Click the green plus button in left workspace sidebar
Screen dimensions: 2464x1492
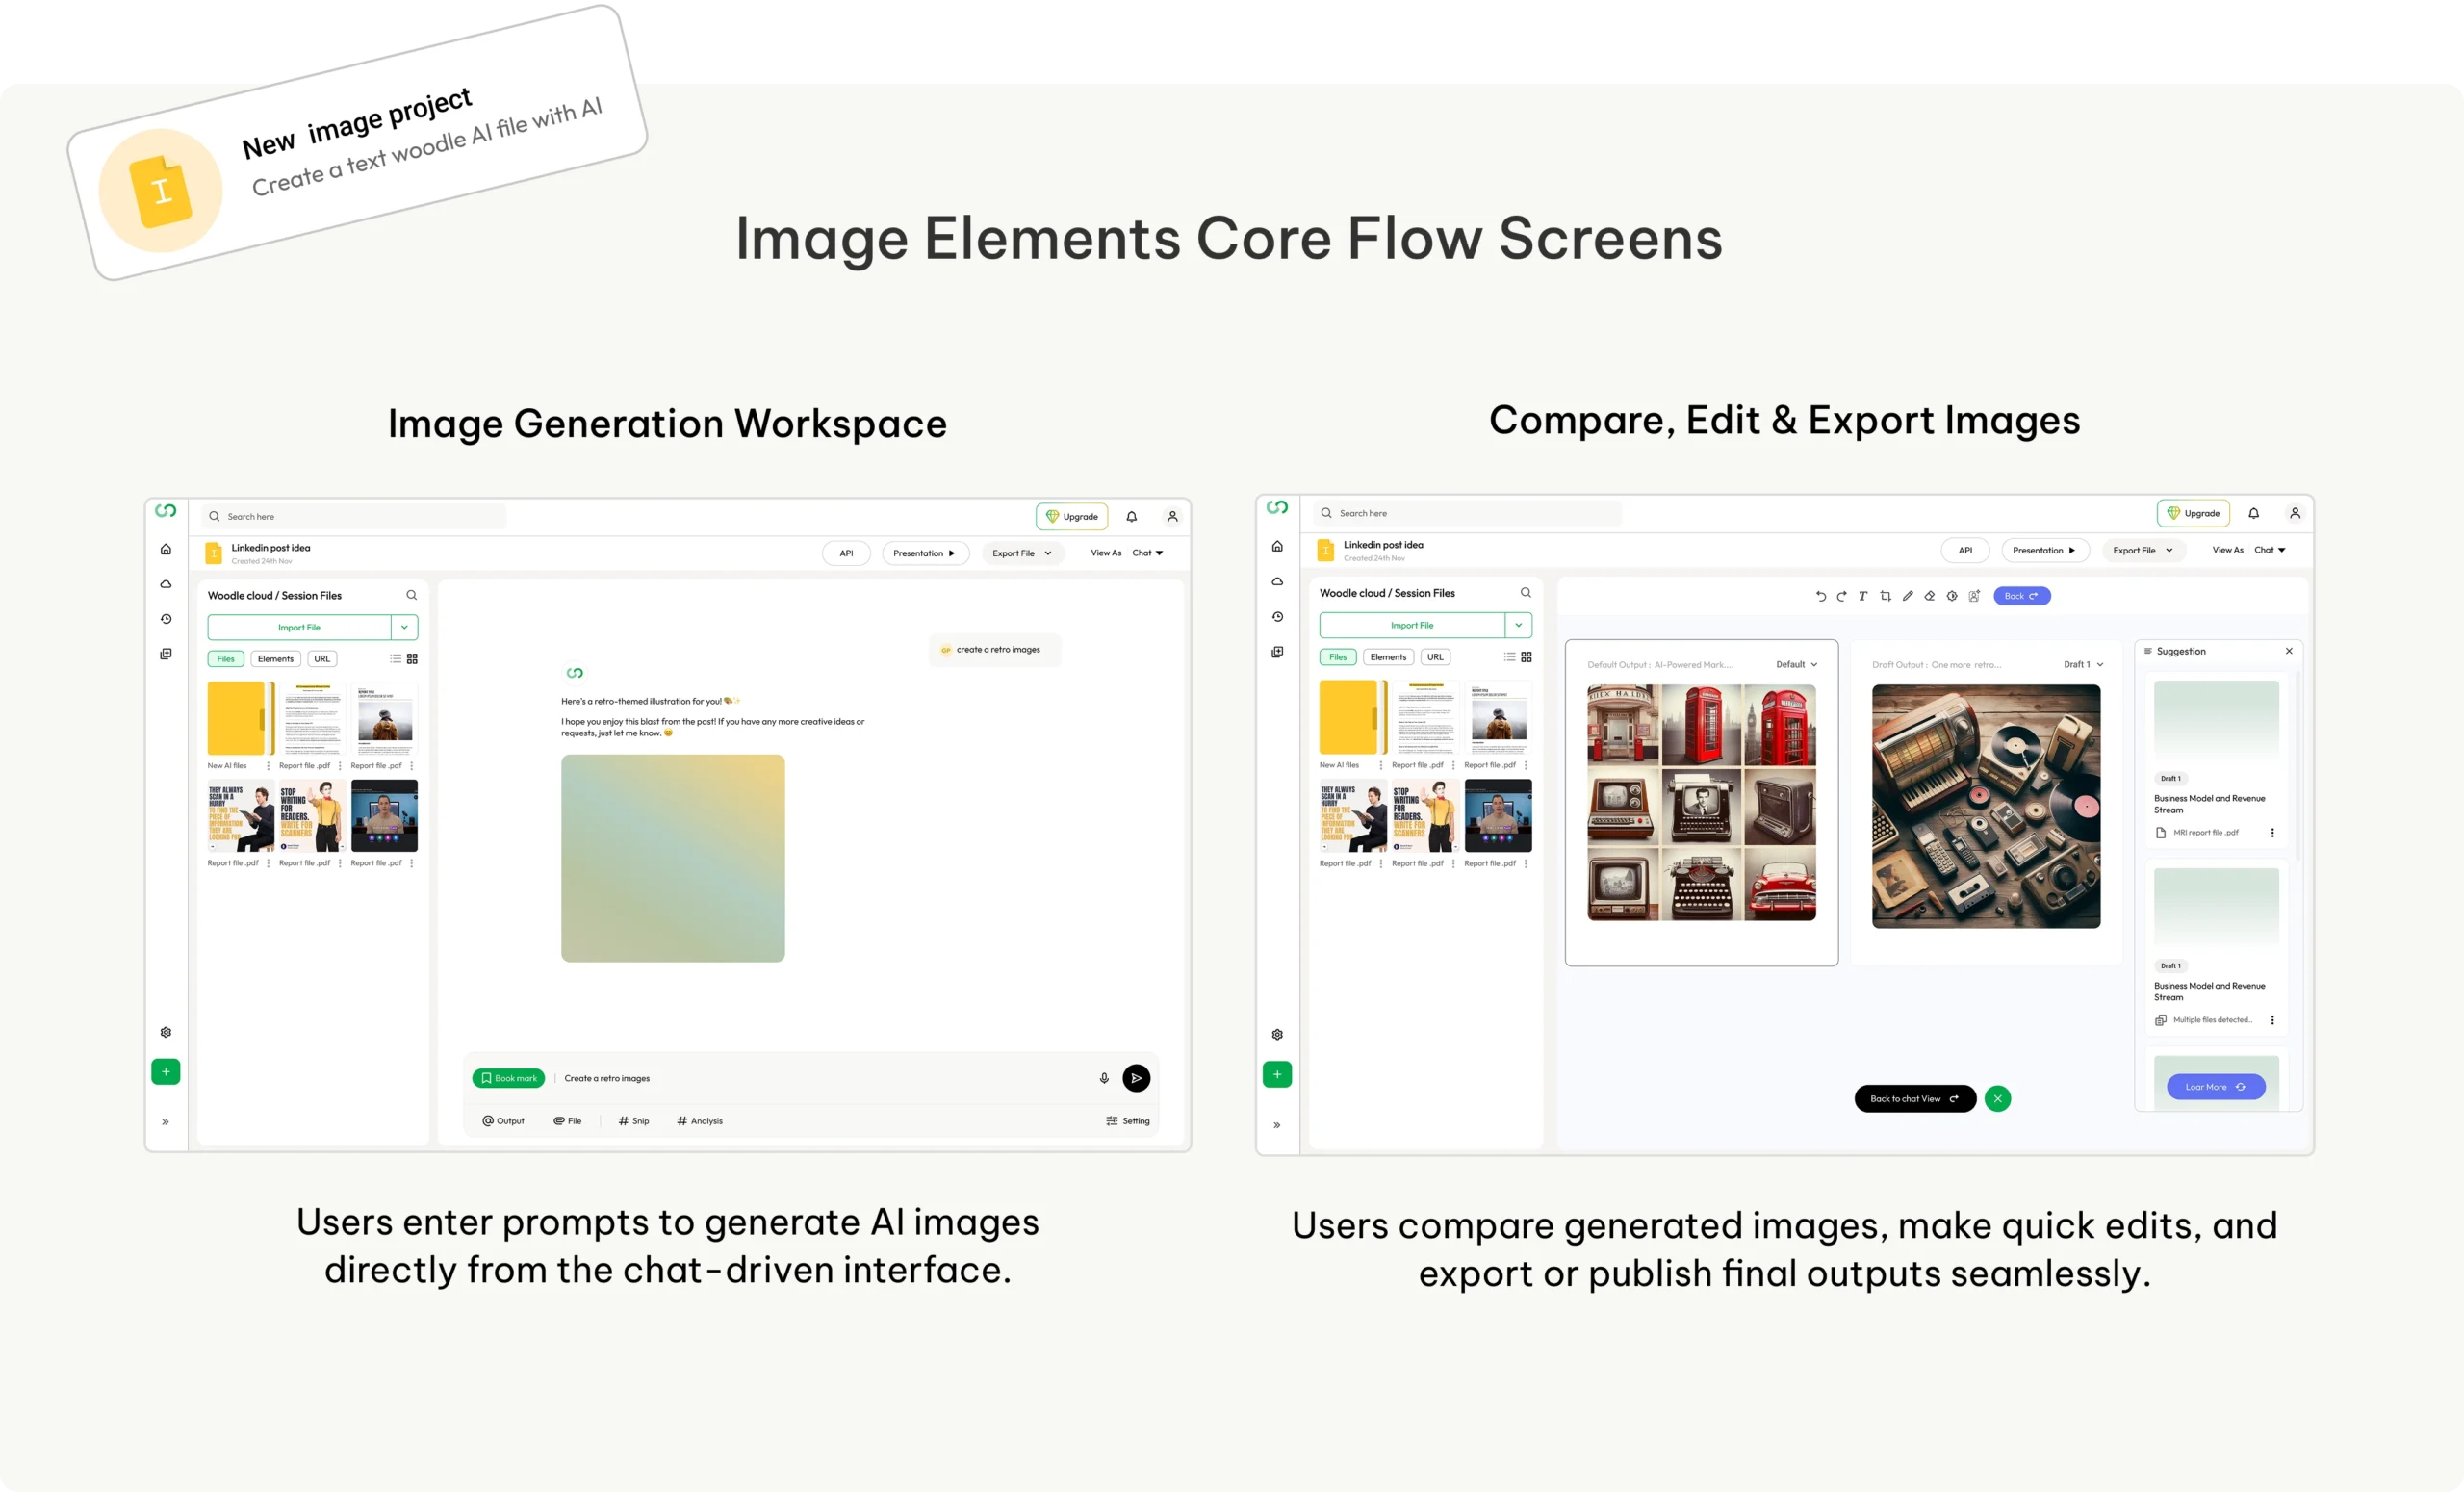coord(166,1072)
